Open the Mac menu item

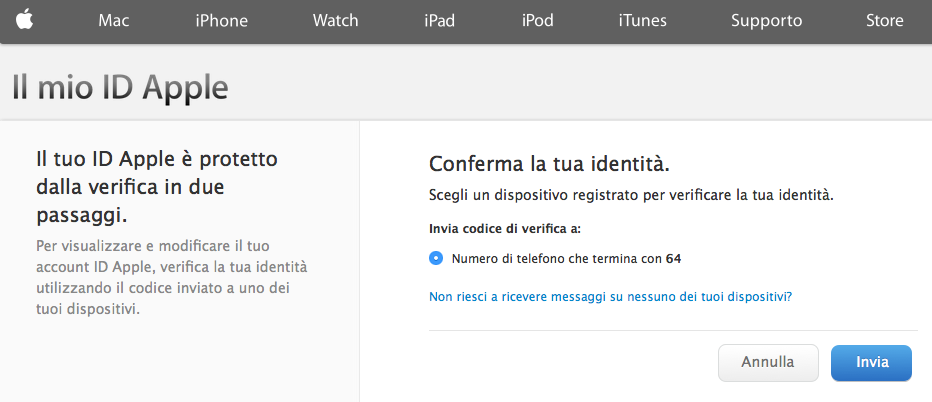114,21
